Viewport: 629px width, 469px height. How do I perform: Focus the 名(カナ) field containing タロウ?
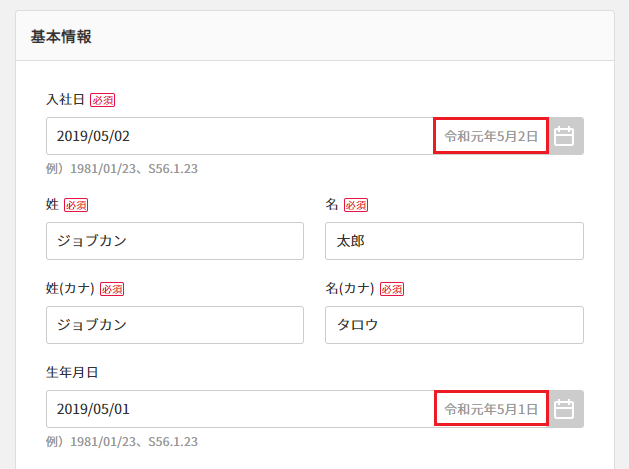[x=454, y=325]
